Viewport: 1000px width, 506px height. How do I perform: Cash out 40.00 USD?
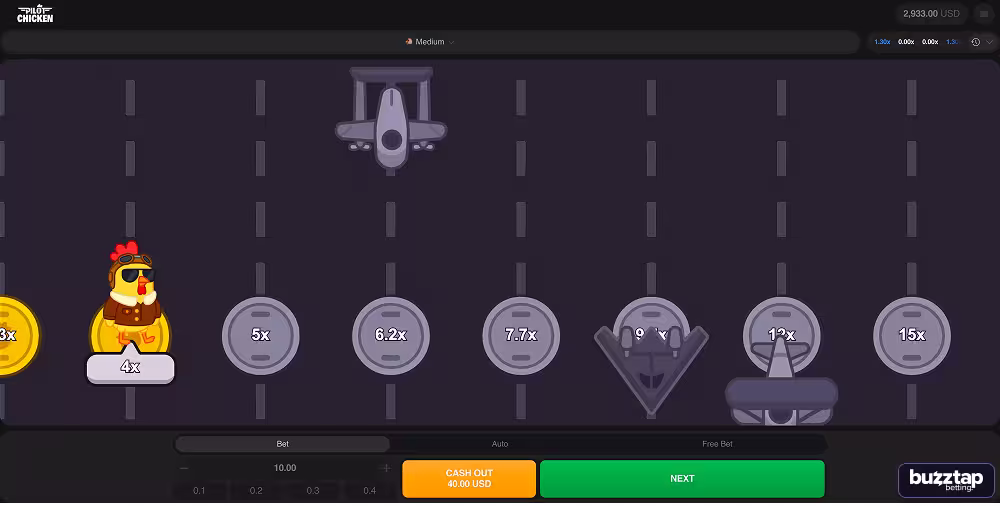[469, 479]
